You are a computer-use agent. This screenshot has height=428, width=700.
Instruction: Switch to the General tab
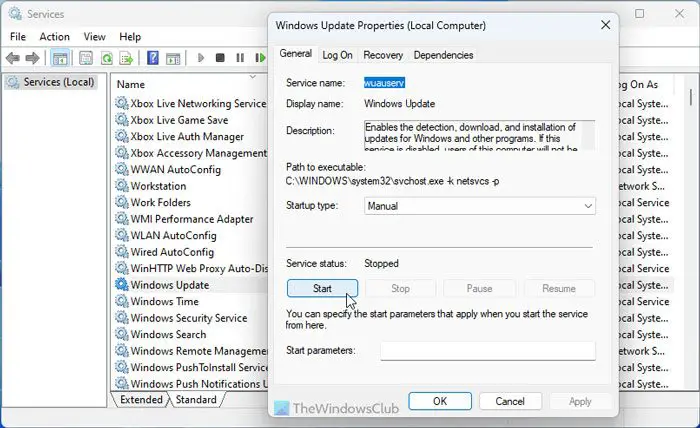(x=296, y=54)
